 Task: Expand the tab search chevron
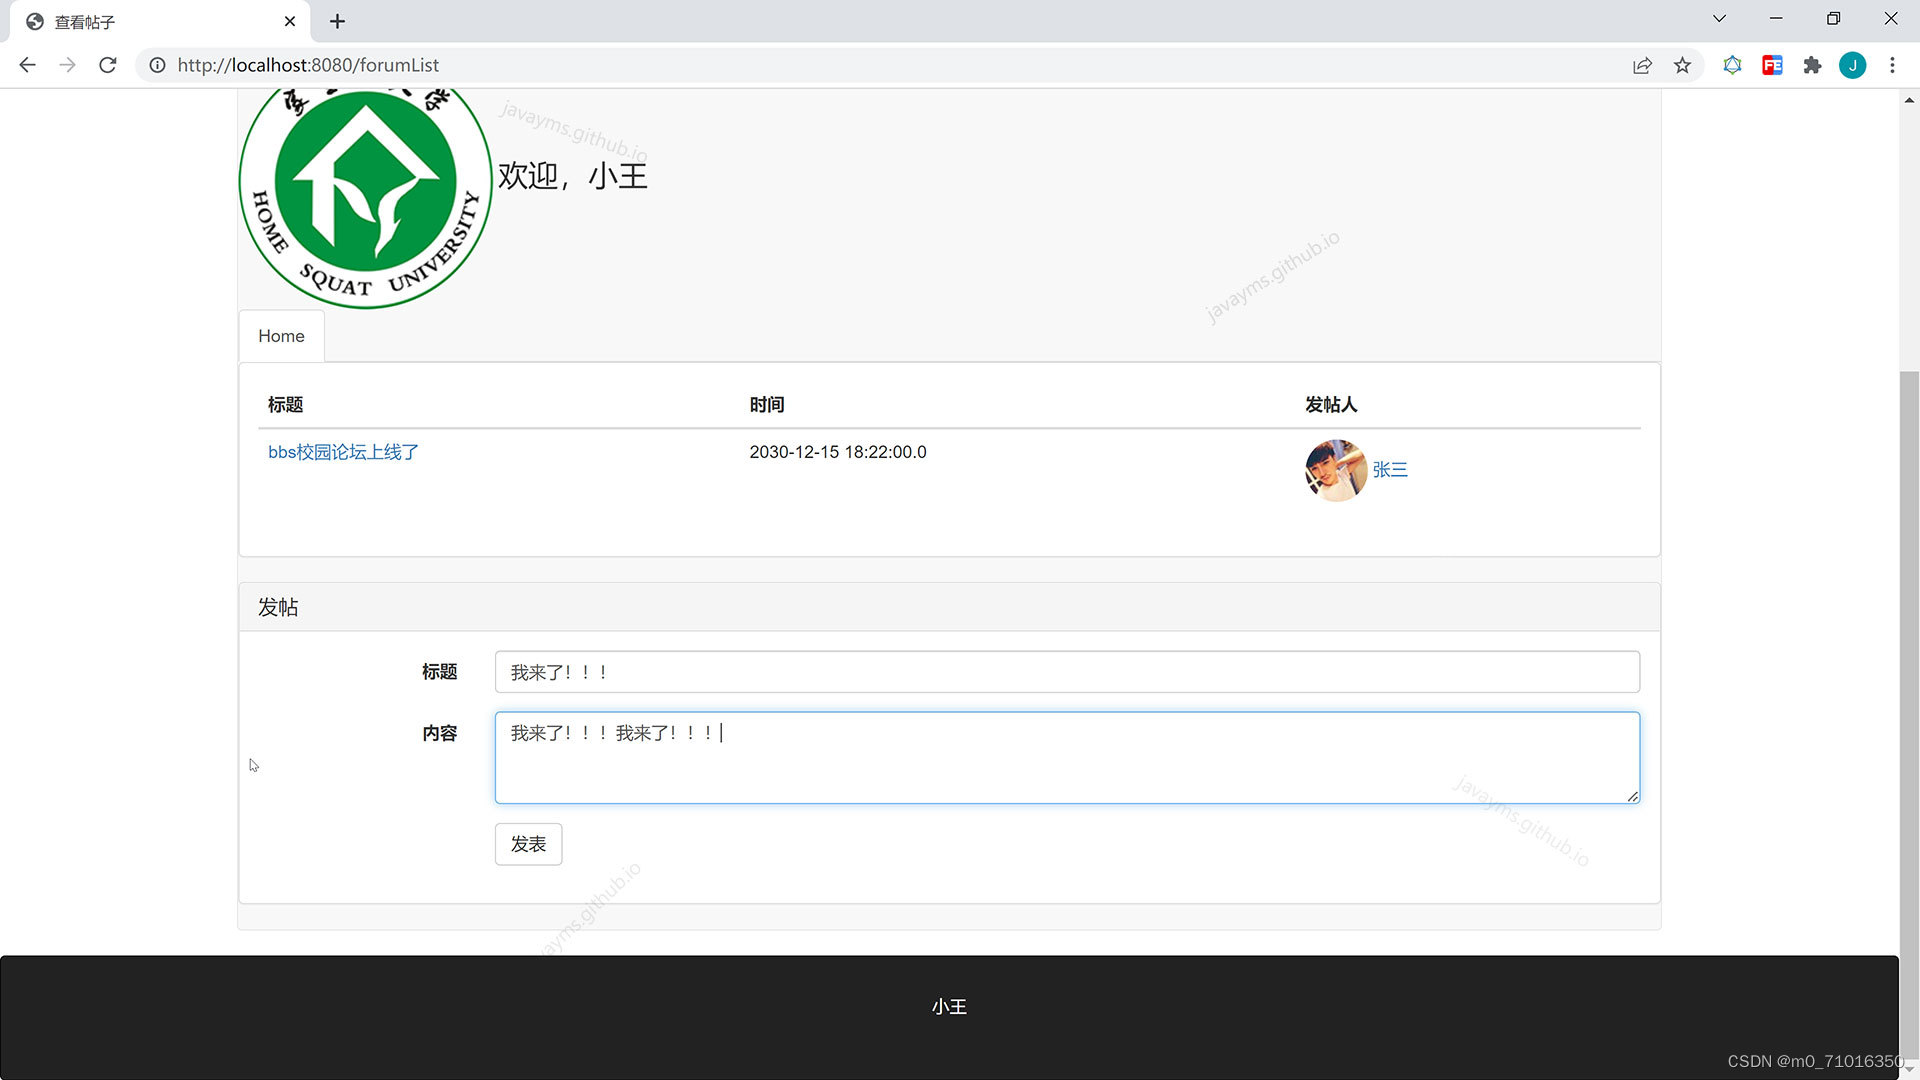(1719, 19)
